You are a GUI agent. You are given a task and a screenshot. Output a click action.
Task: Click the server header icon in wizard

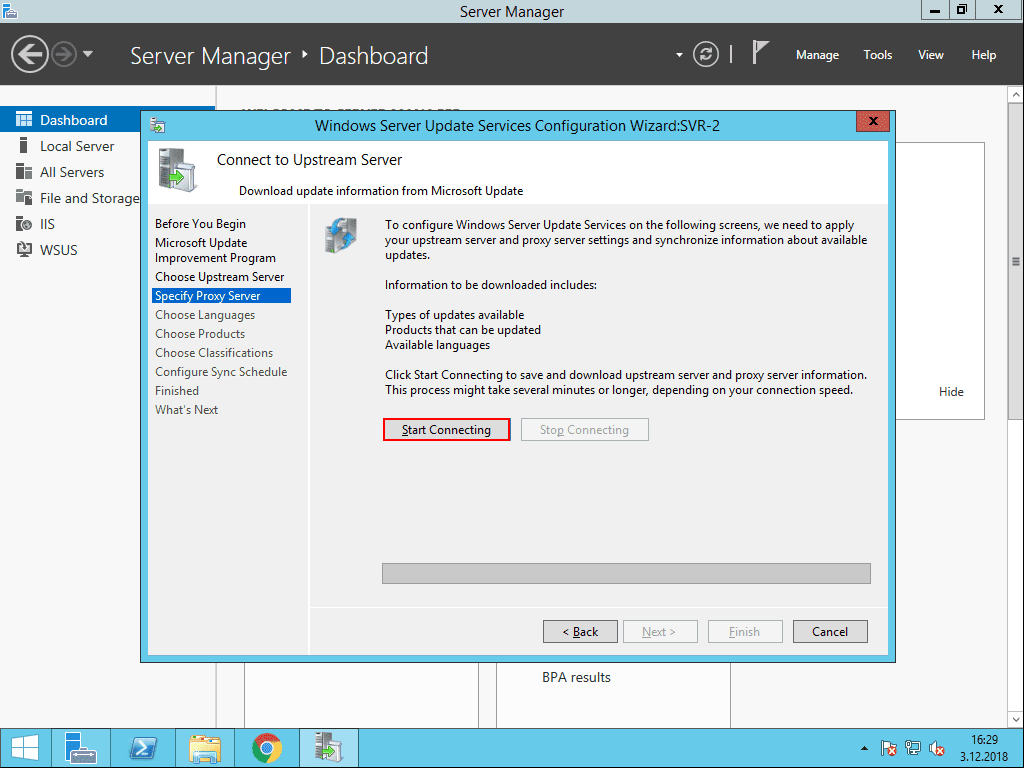(177, 170)
